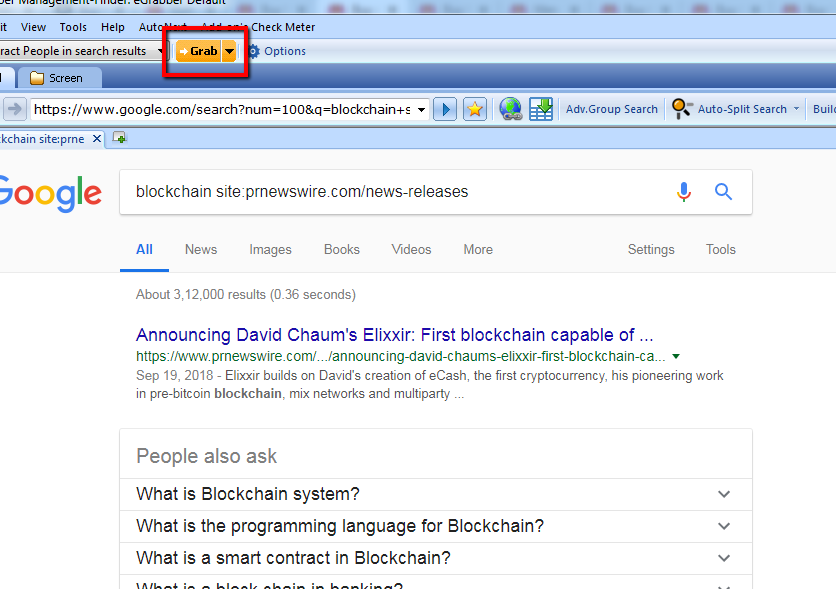The image size is (836, 589).
Task: Click the 'About 3,12,000 results' text
Action: (246, 295)
